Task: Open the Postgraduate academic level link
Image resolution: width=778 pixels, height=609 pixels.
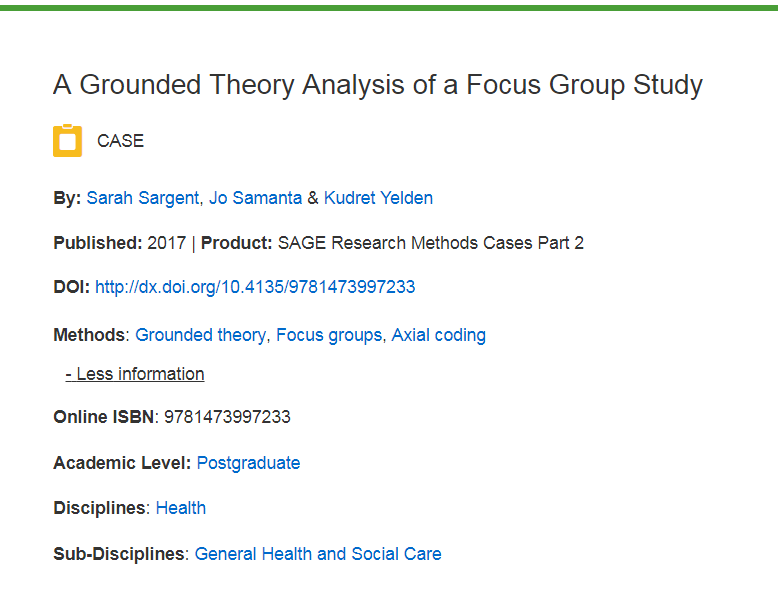Action: point(249,463)
